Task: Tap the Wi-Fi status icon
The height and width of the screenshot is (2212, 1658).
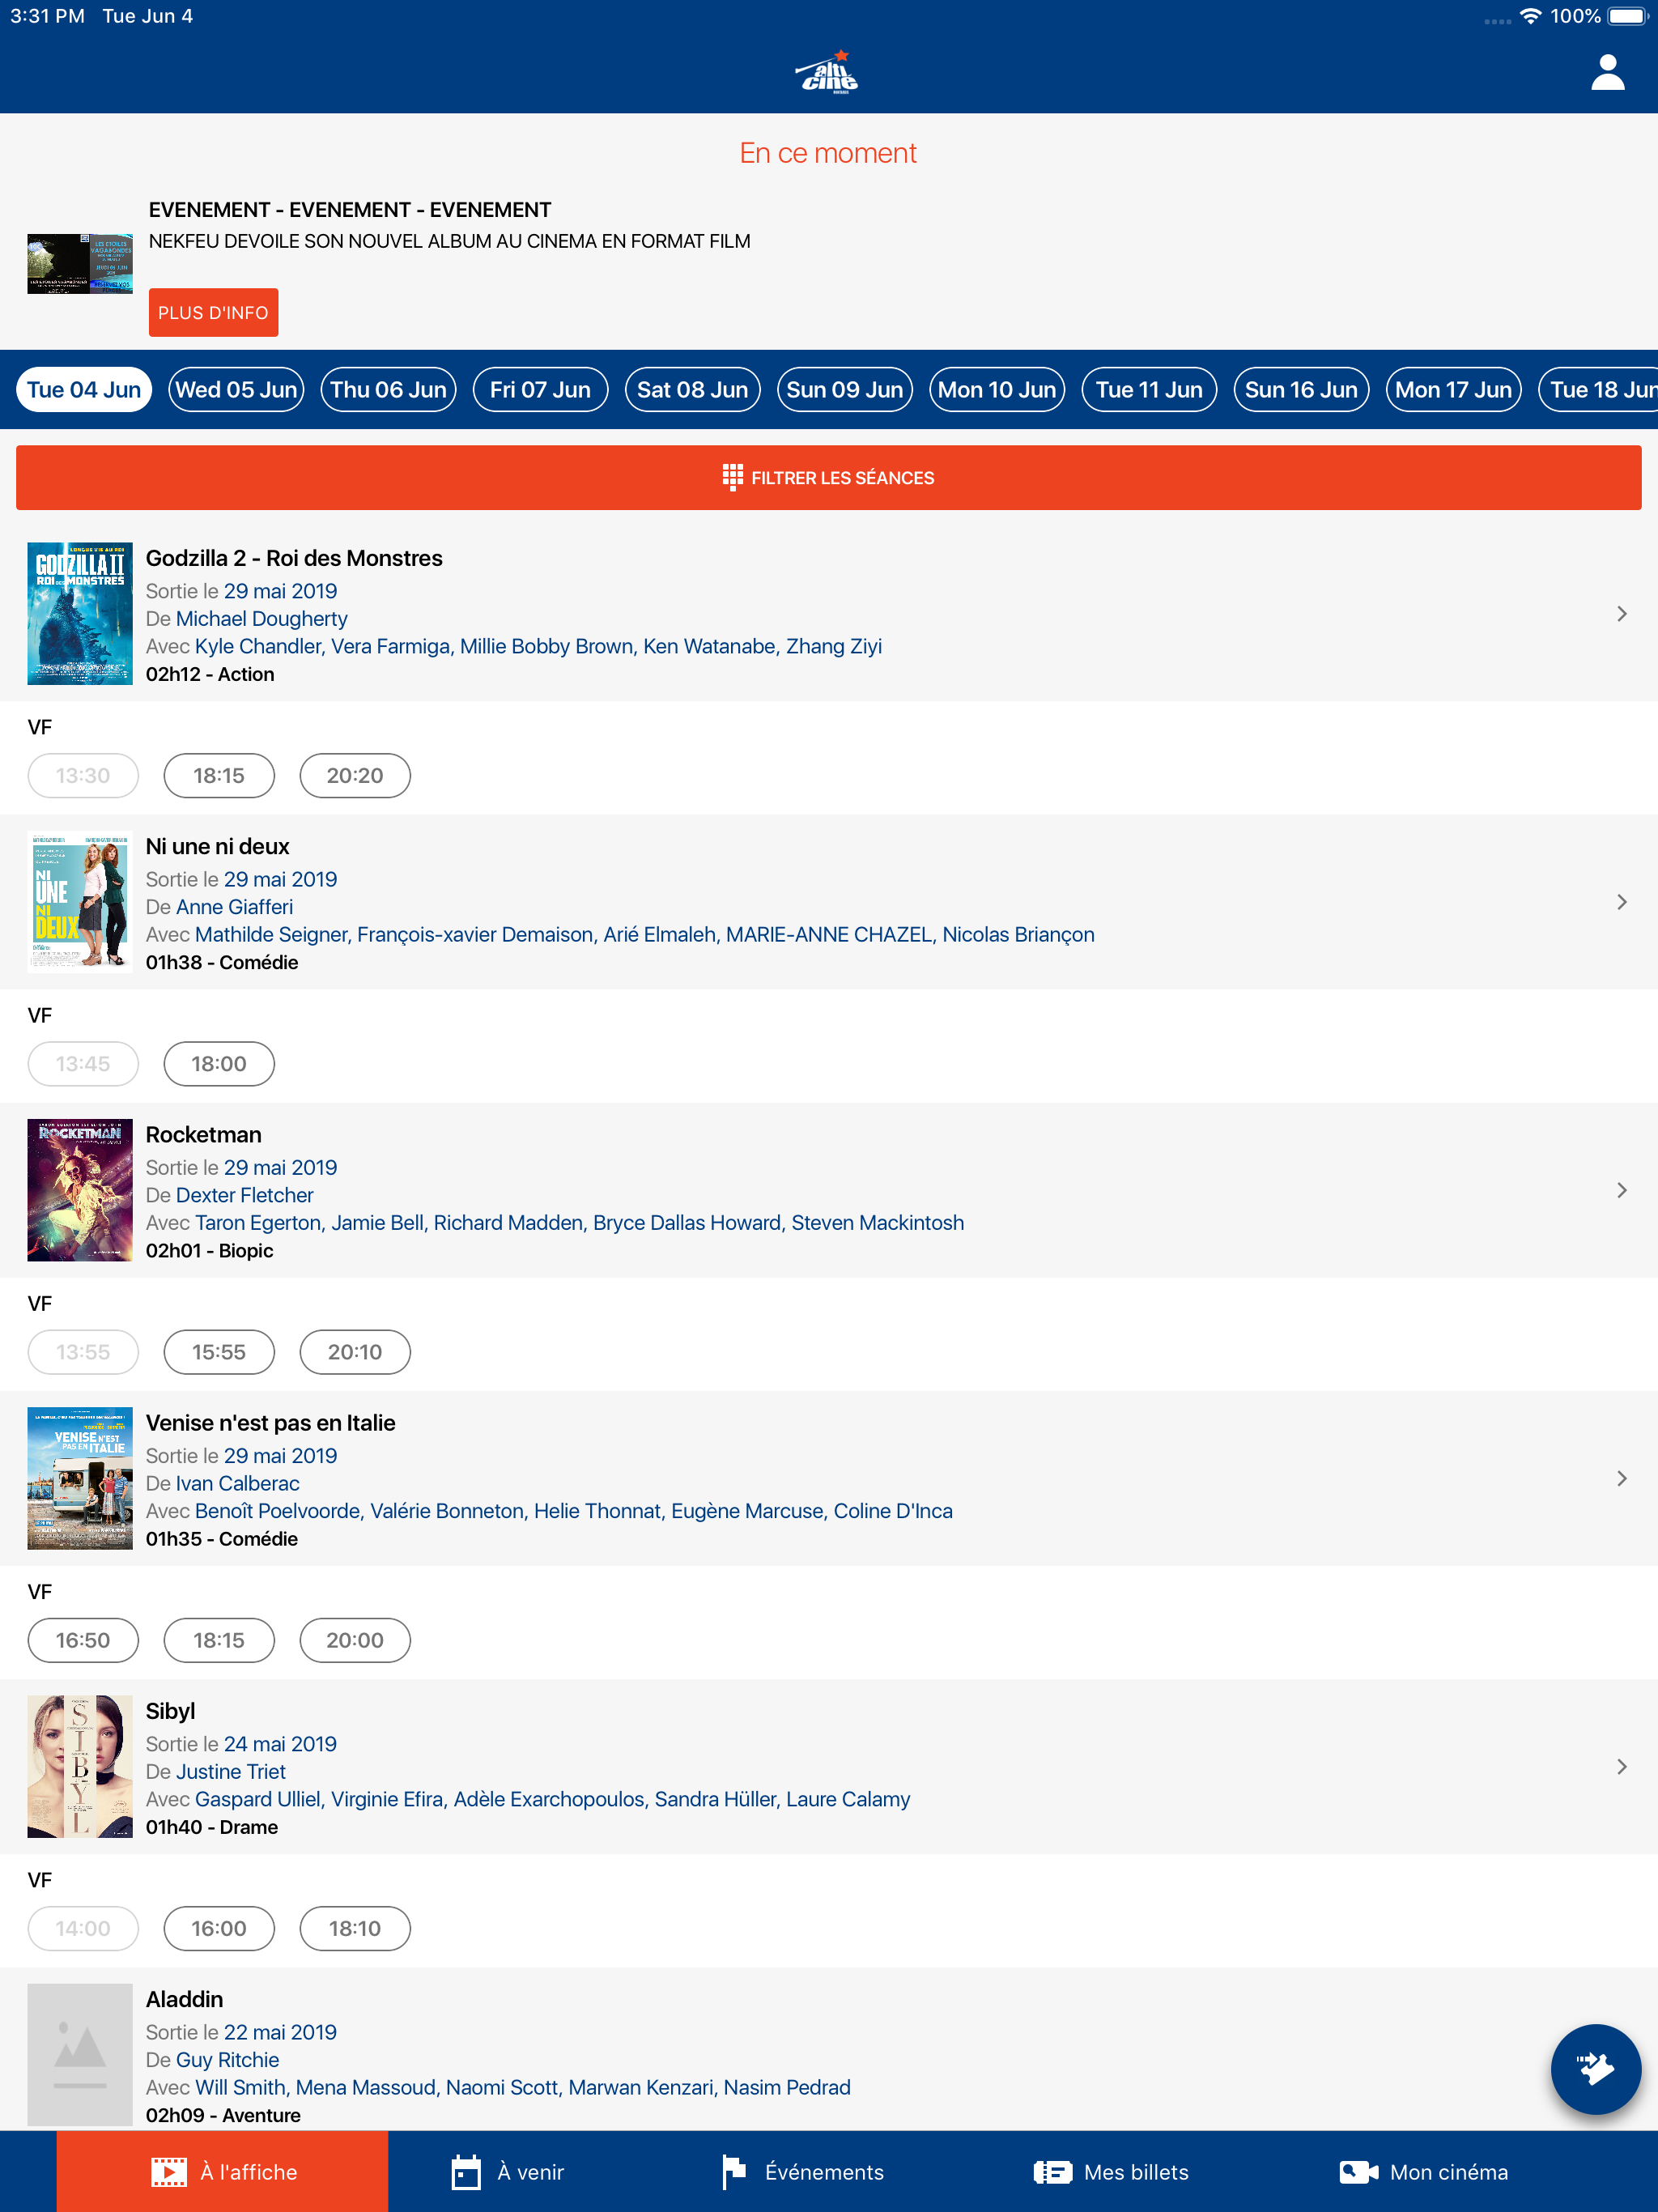Action: click(x=1529, y=16)
